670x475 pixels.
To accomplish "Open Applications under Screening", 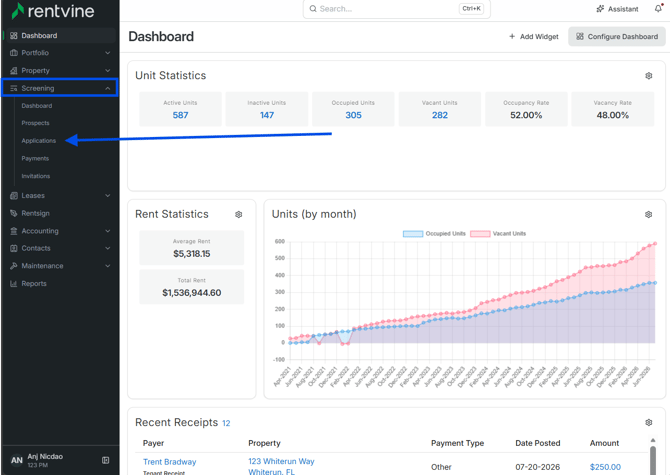I will (38, 141).
